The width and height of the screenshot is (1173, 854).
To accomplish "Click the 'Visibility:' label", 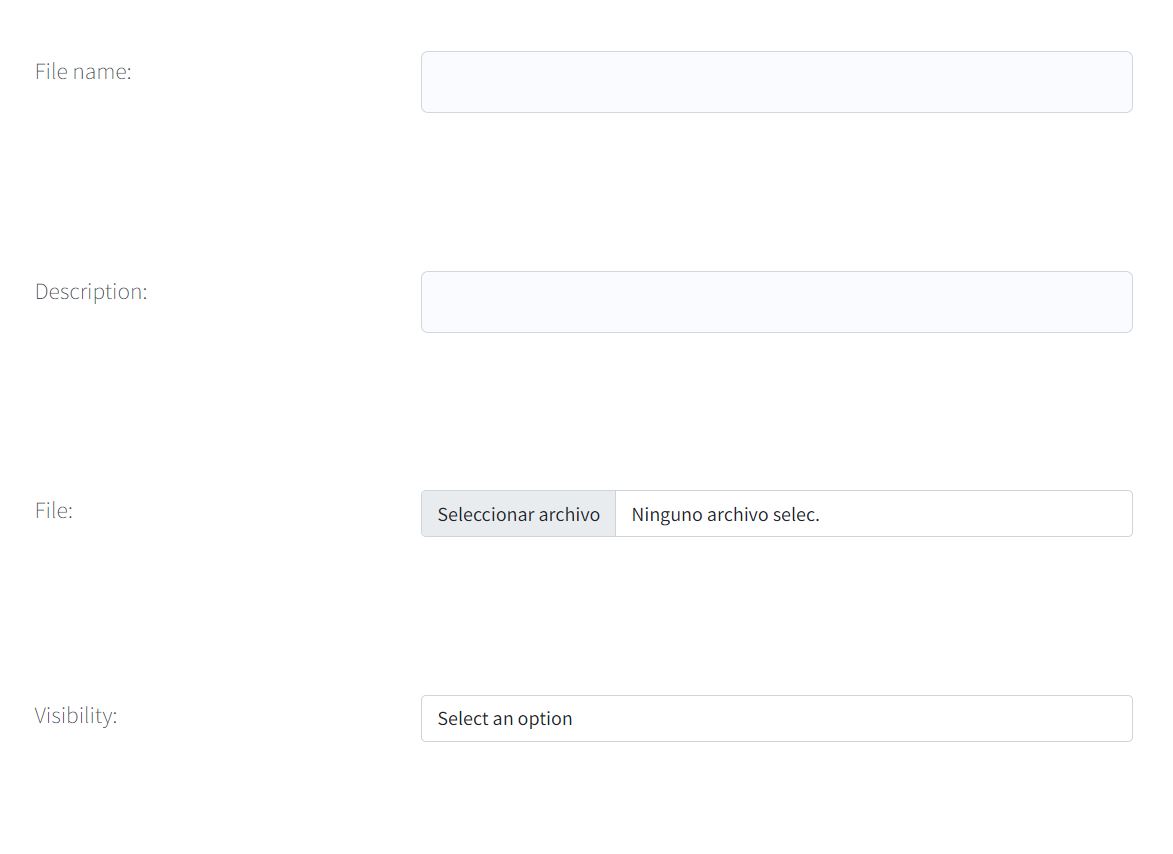I will pos(76,715).
